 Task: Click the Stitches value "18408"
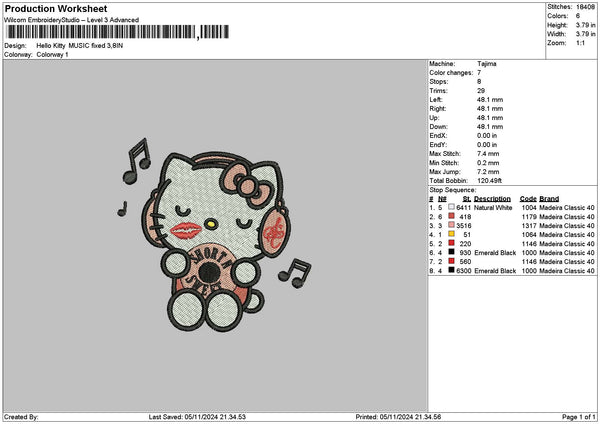[585, 7]
